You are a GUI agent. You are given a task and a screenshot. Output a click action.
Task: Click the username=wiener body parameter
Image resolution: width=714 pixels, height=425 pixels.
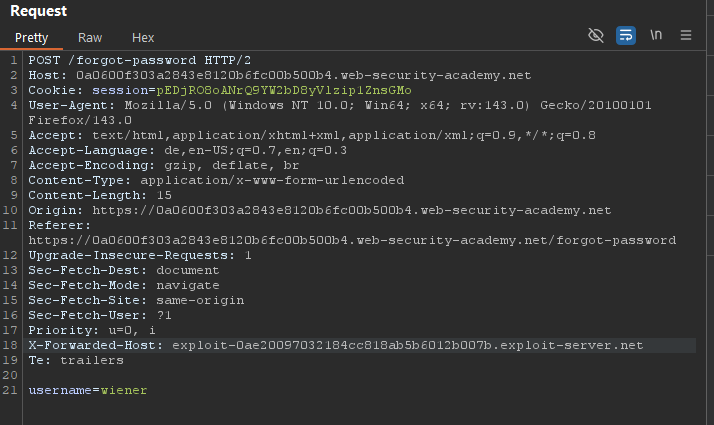[x=88, y=389]
